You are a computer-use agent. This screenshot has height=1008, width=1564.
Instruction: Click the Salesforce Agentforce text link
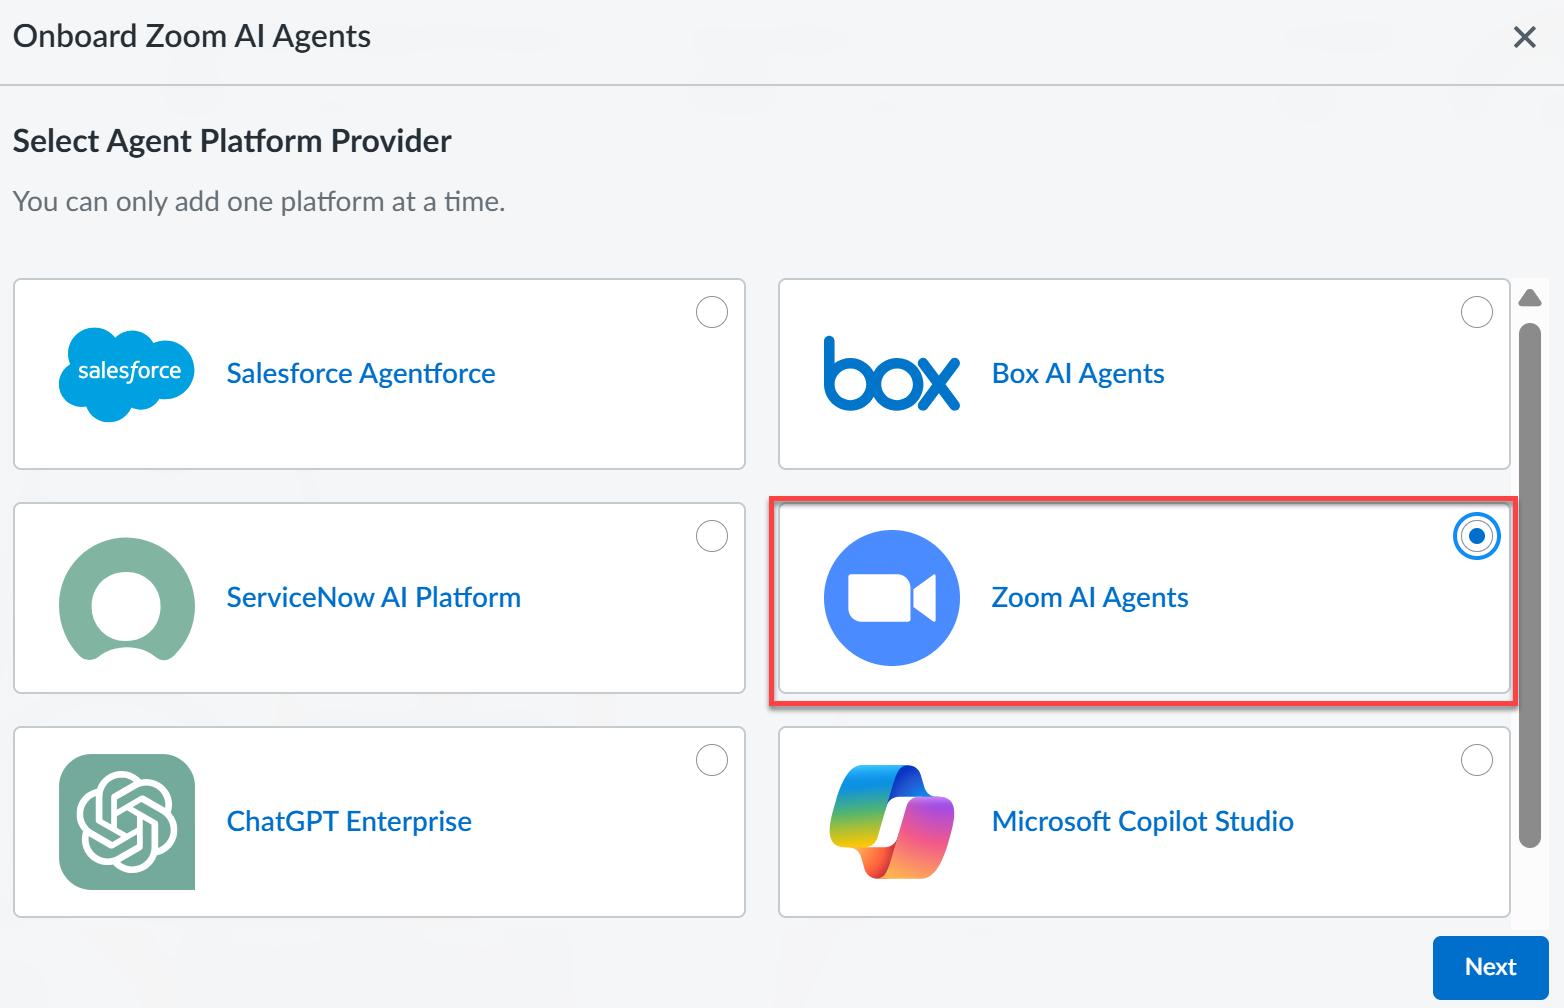[361, 374]
